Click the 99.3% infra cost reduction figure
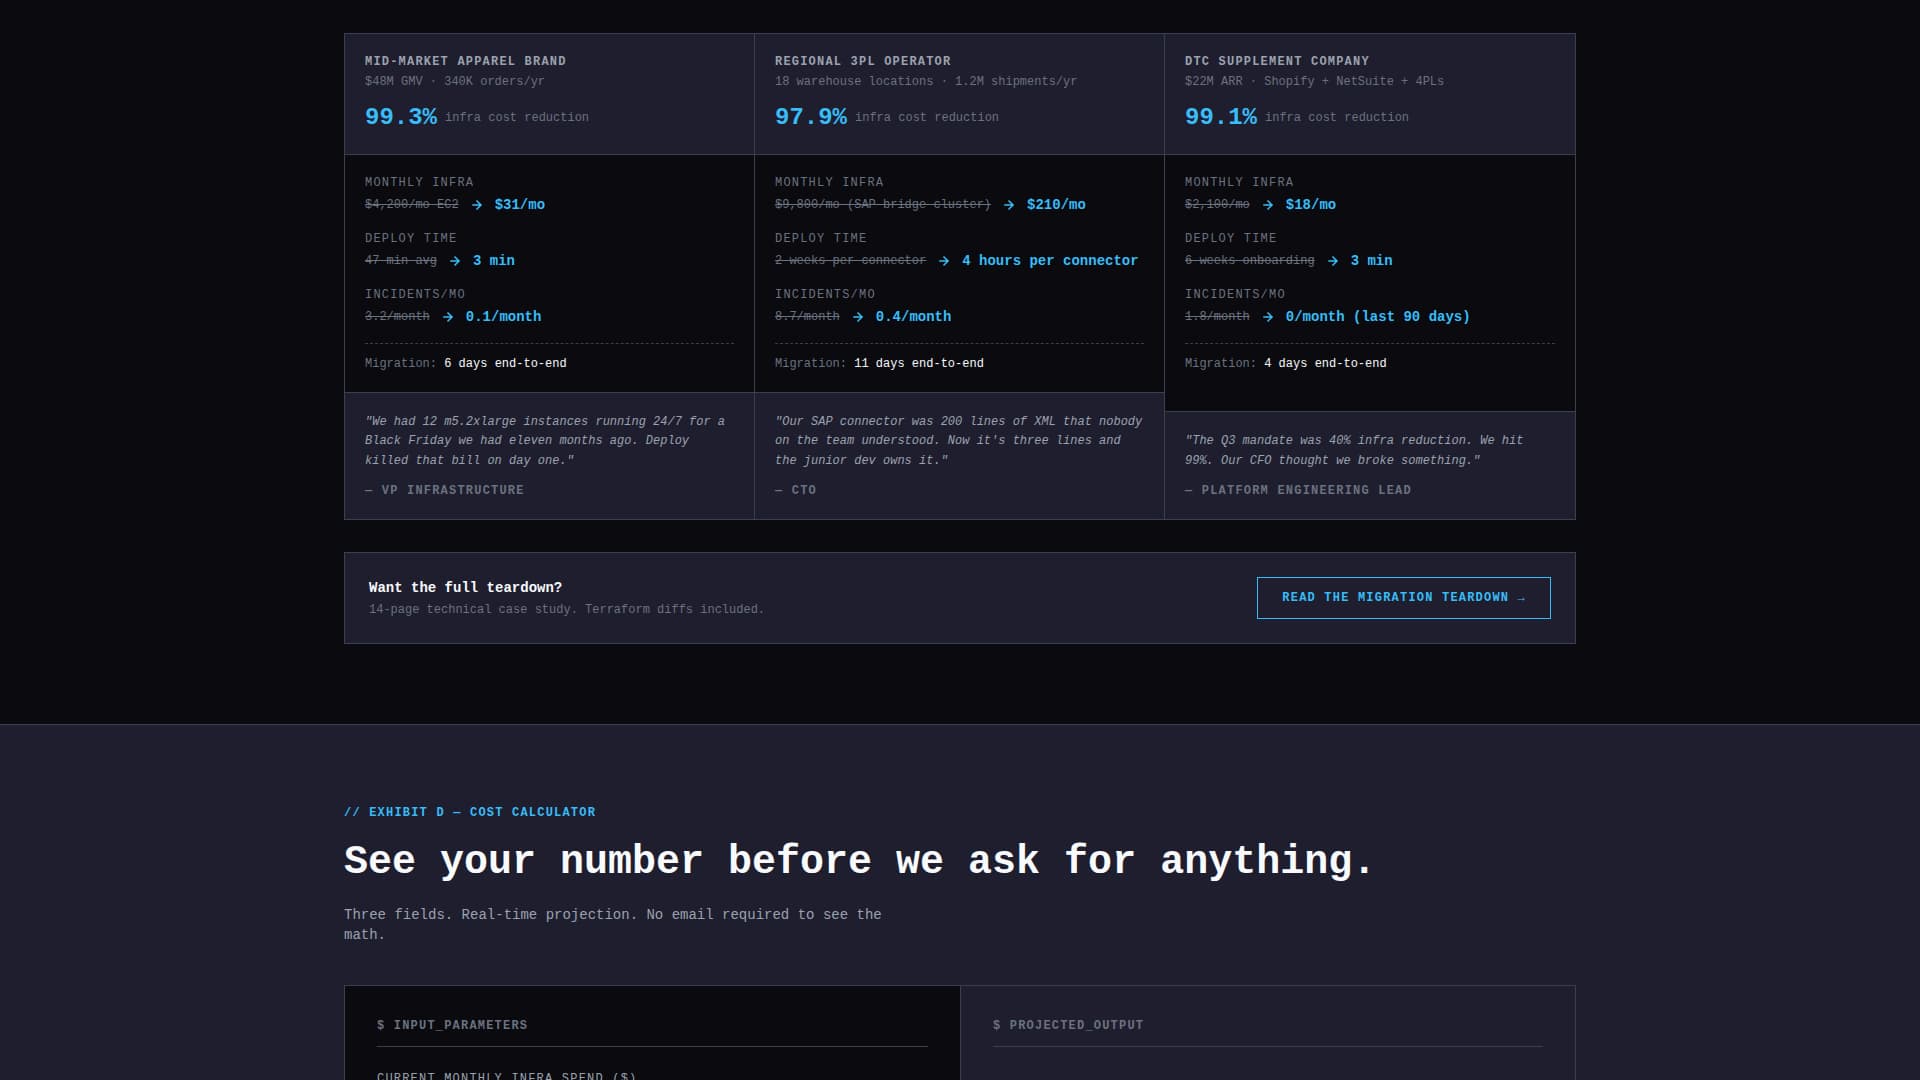 [401, 117]
